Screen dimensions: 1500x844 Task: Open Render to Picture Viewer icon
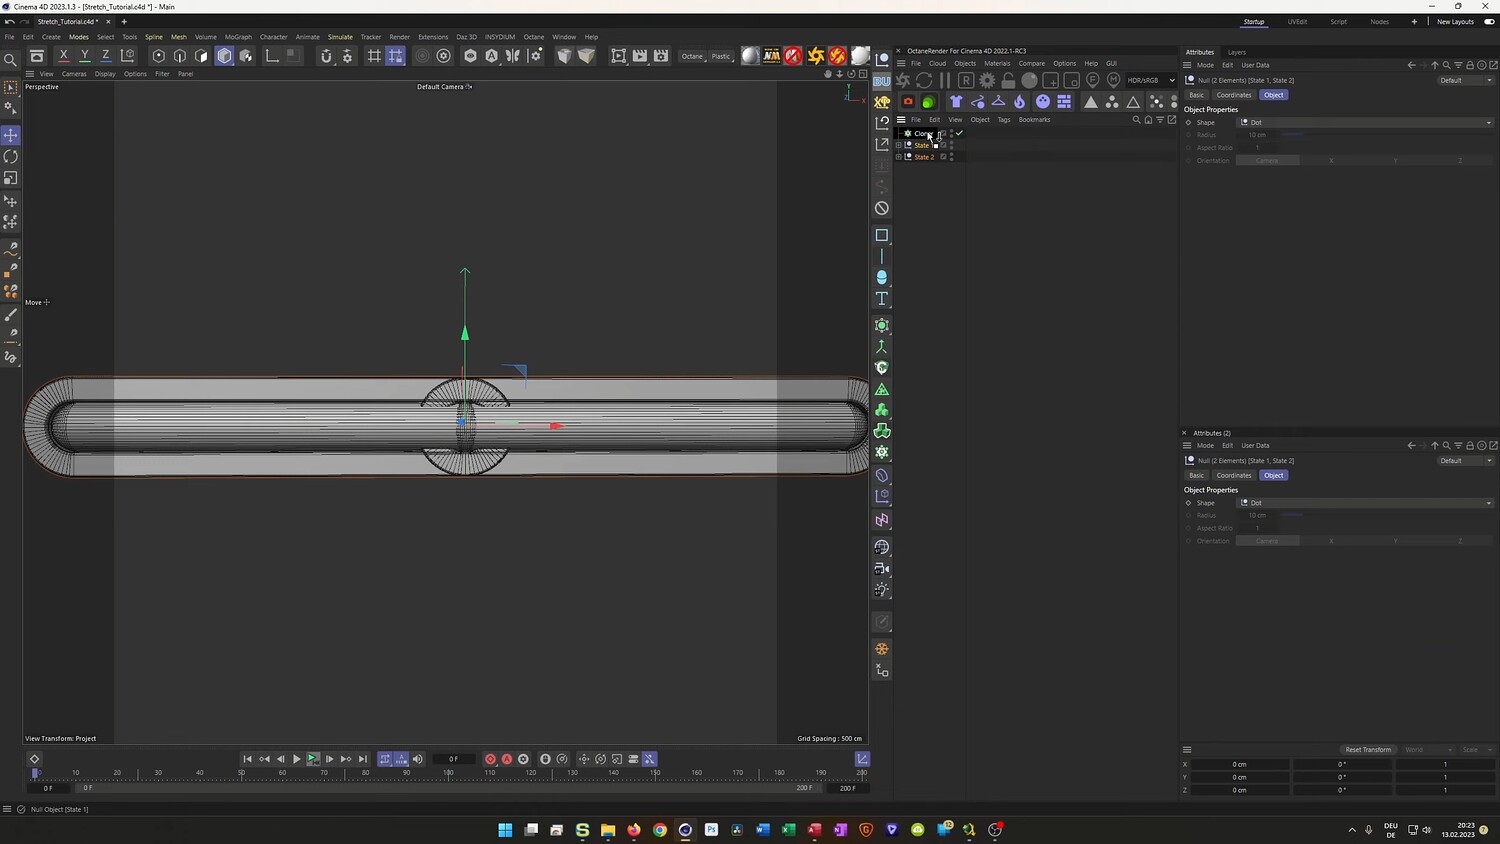pyautogui.click(x=640, y=56)
